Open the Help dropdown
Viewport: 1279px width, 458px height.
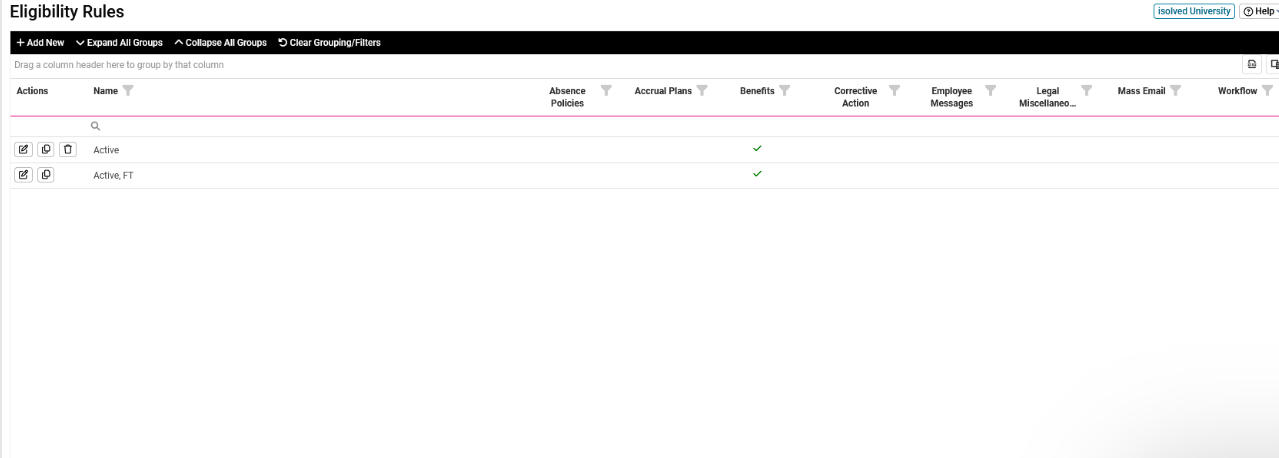click(x=1260, y=11)
